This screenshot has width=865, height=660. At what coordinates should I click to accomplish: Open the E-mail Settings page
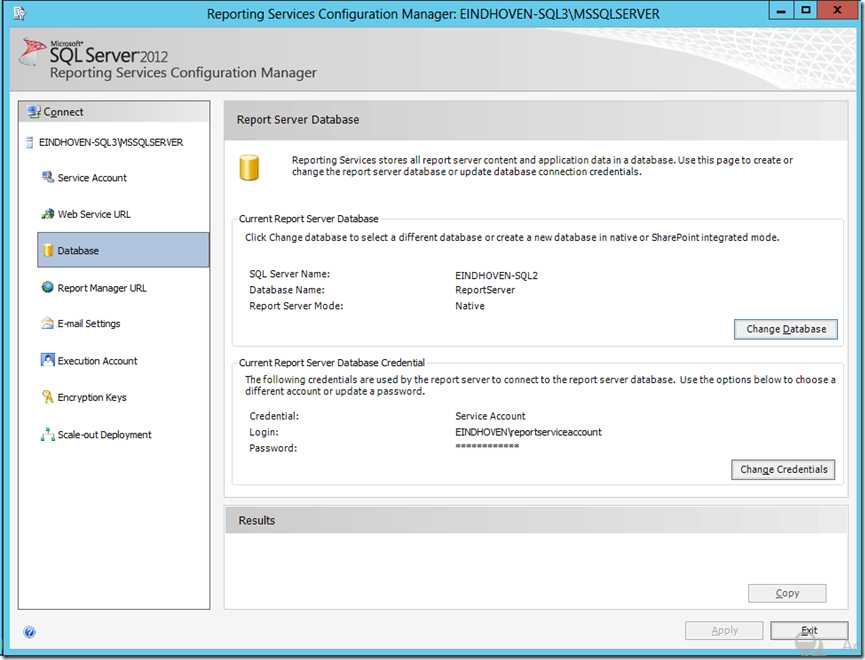[x=89, y=323]
